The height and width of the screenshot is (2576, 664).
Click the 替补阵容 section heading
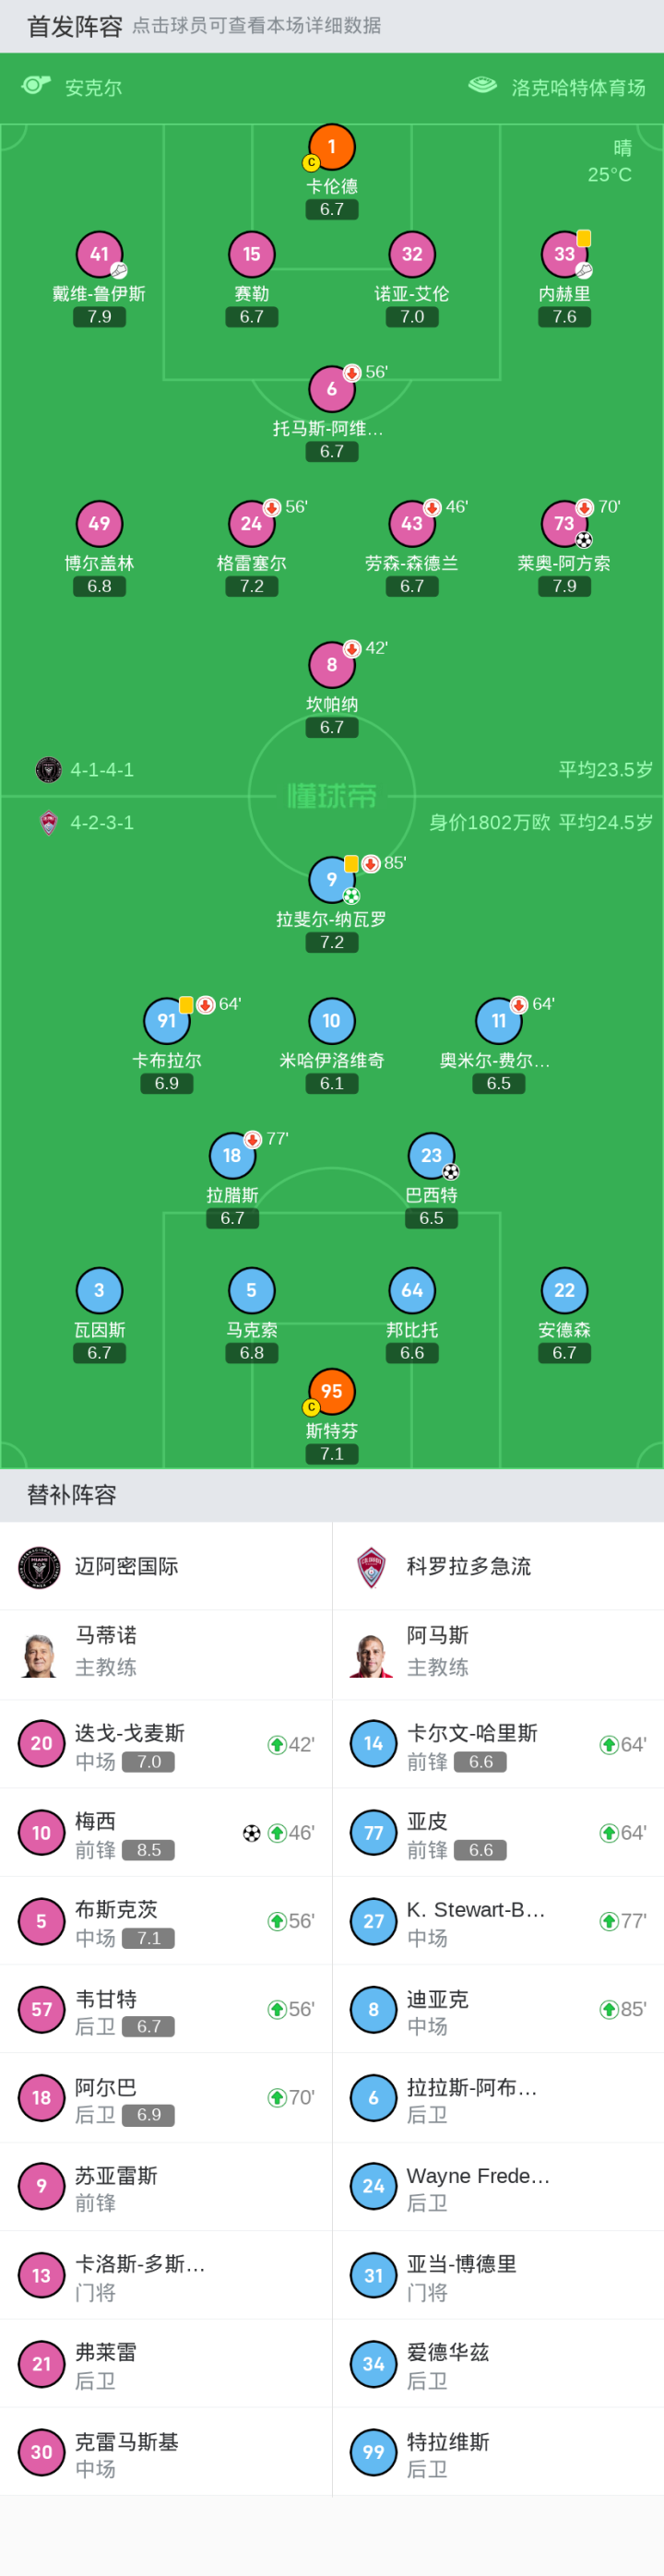pyautogui.click(x=72, y=1495)
